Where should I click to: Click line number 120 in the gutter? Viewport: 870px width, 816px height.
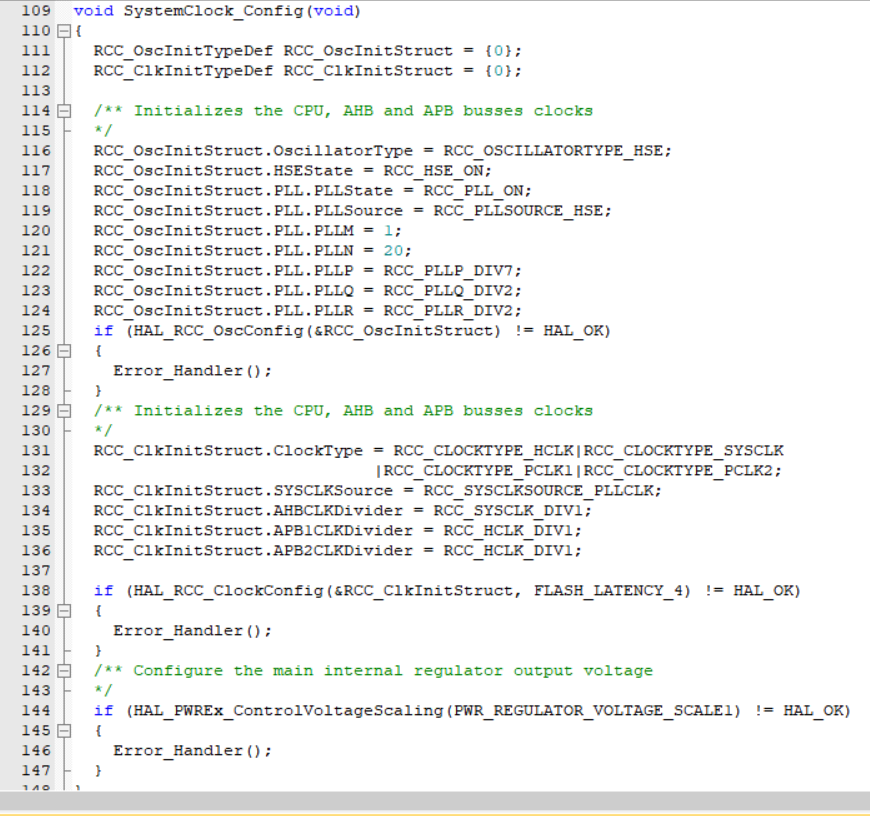pos(36,231)
